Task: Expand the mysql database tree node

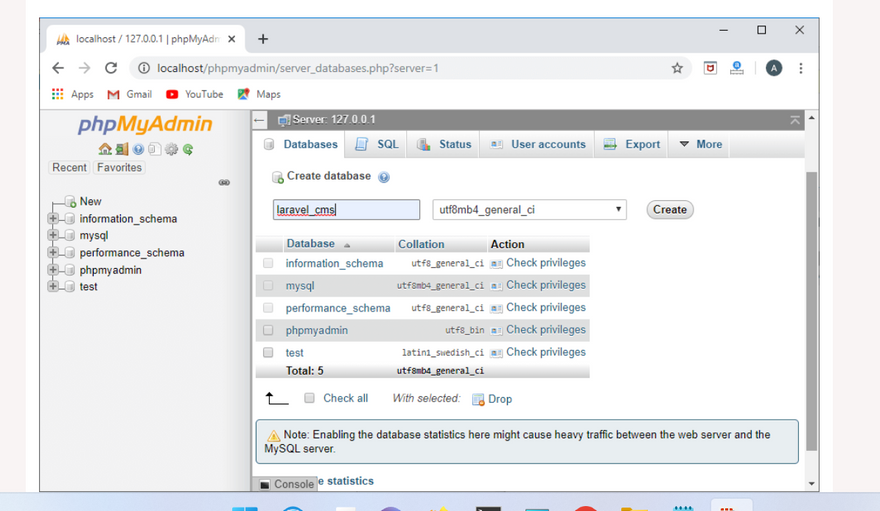Action: click(53, 236)
